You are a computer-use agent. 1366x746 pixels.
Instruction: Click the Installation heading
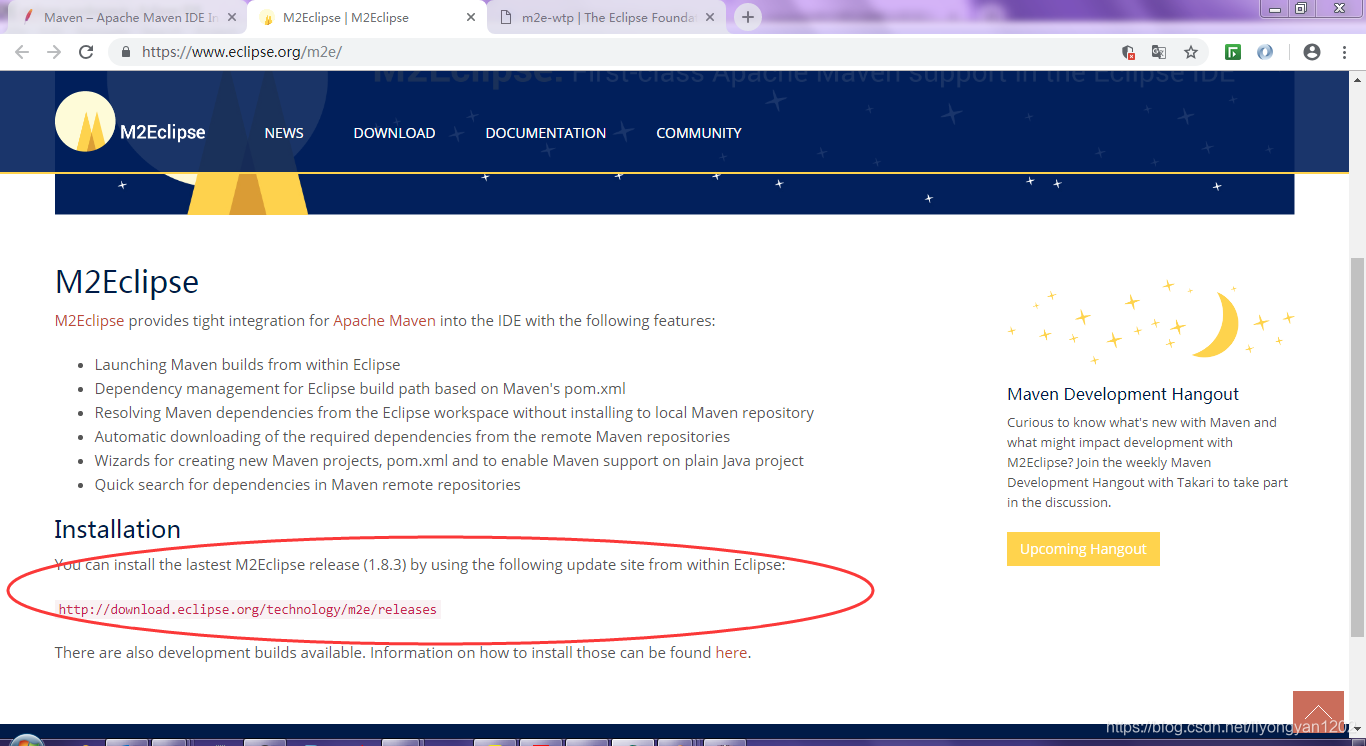click(x=117, y=529)
